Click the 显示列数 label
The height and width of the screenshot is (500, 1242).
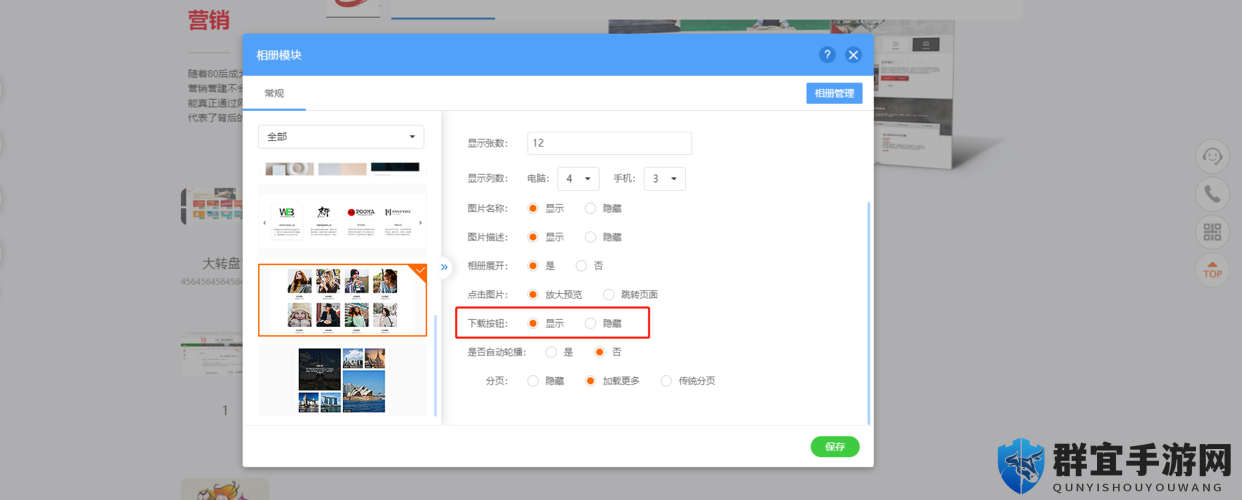point(487,180)
